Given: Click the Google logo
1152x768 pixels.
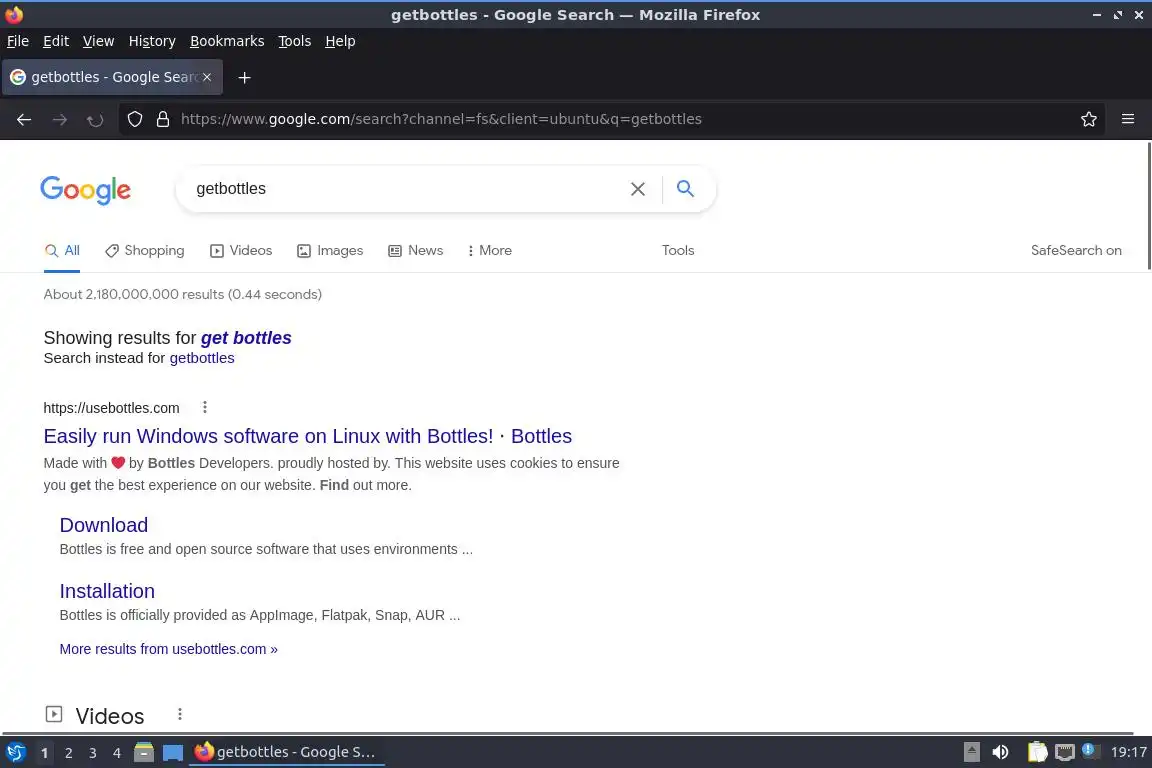Looking at the screenshot, I should [x=85, y=190].
